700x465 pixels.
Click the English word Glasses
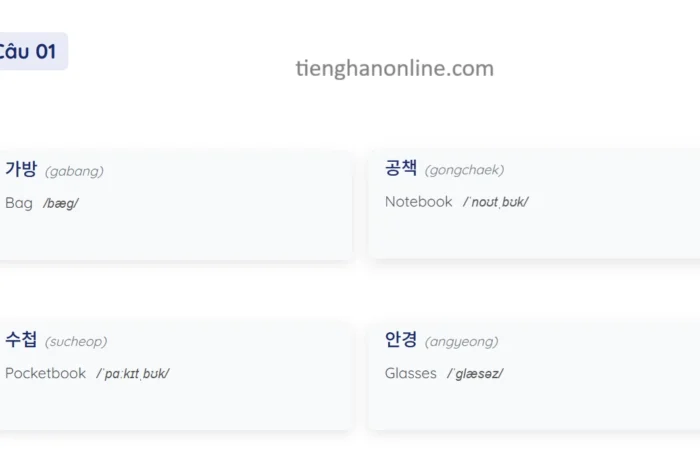tap(411, 373)
